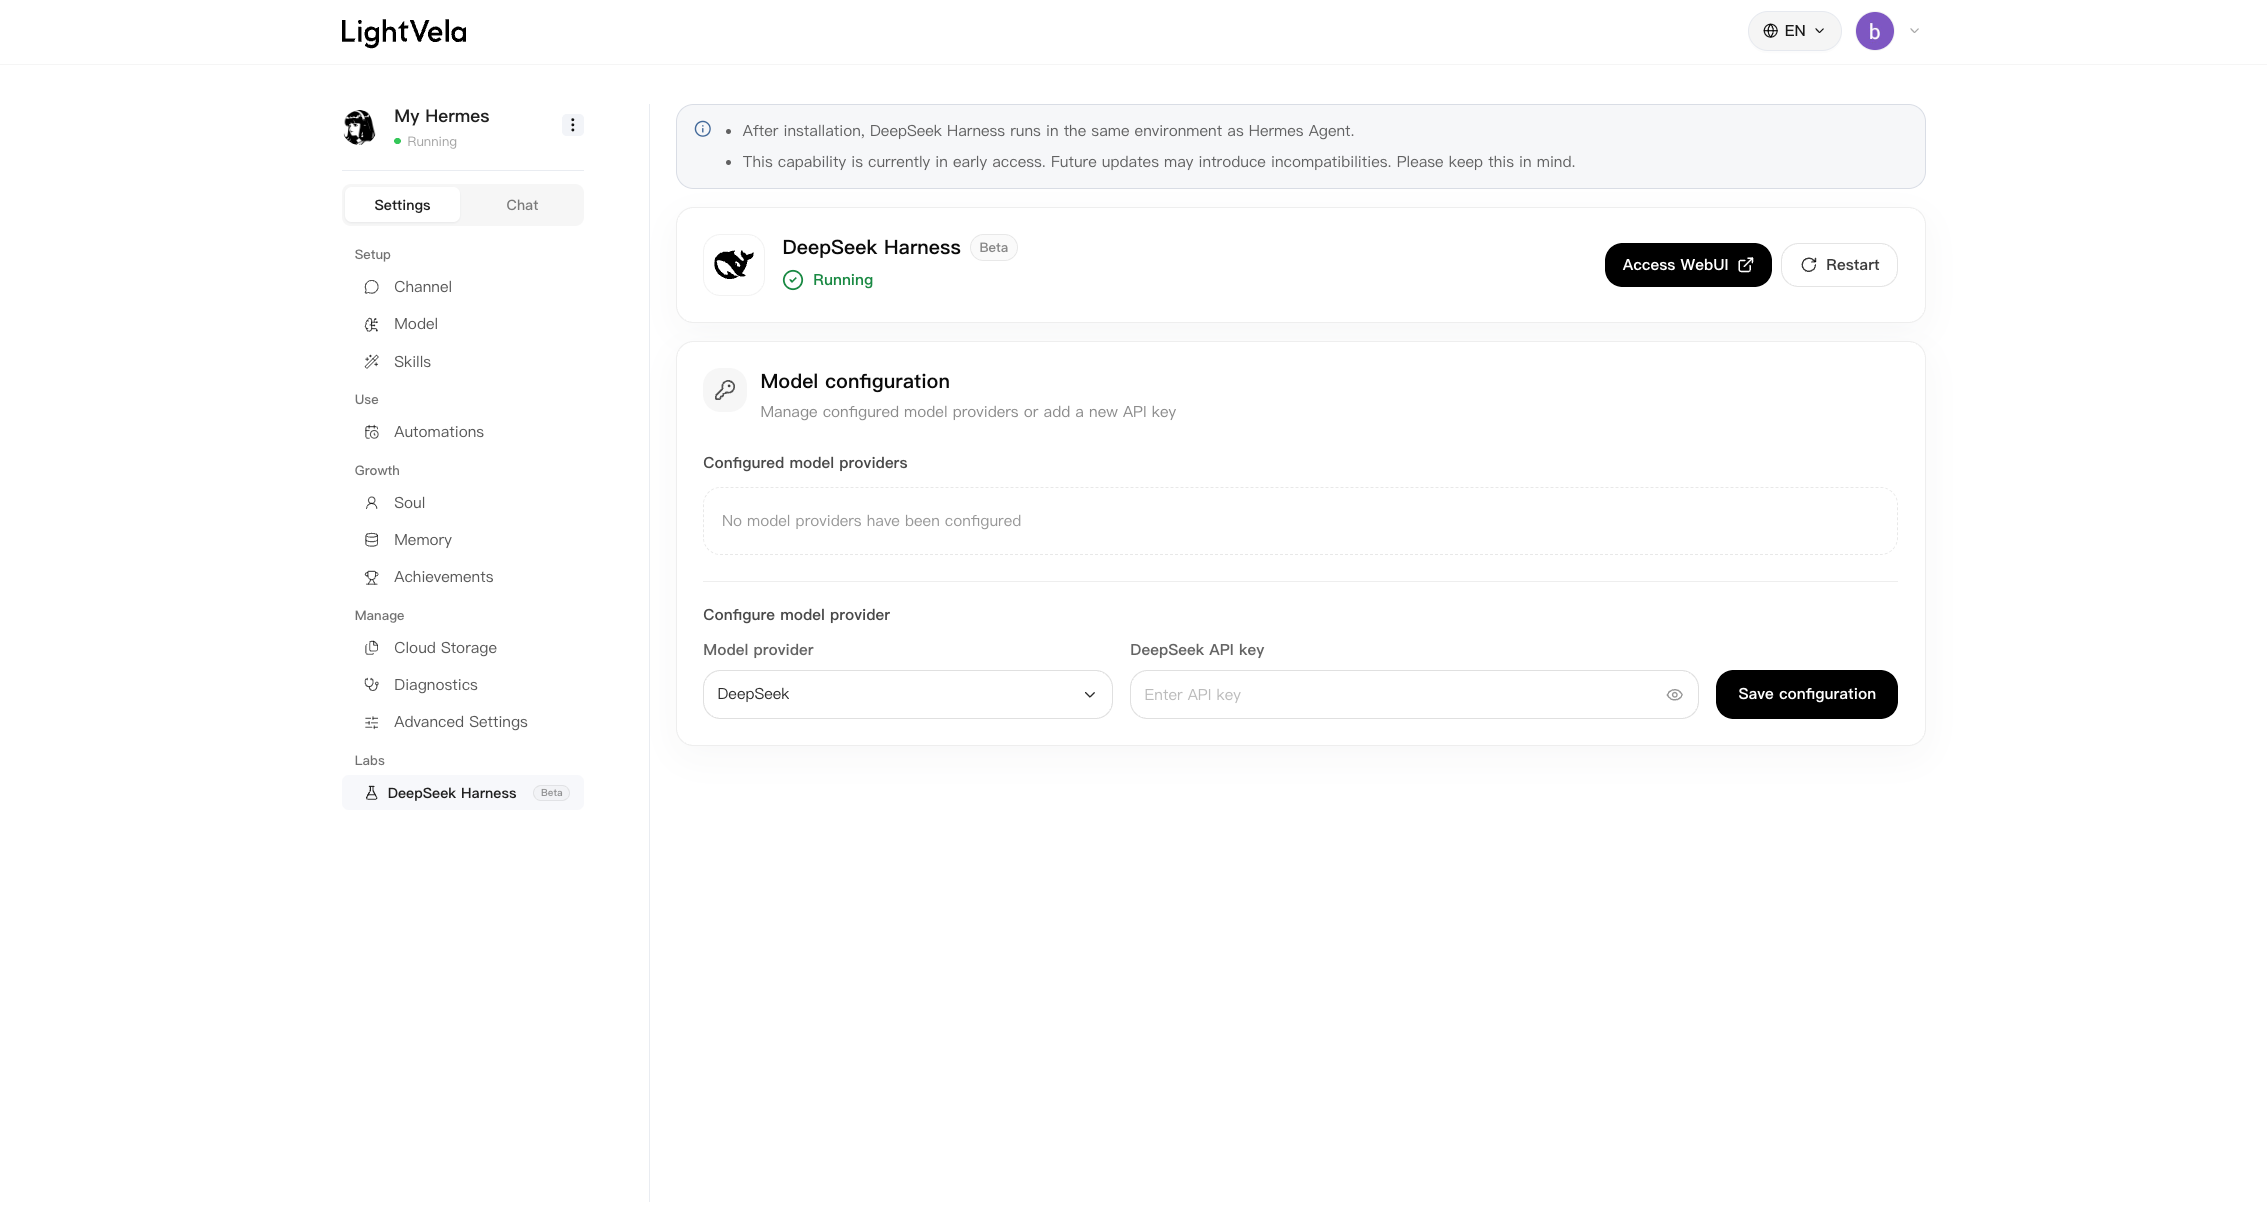This screenshot has width=2267, height=1223.
Task: Click the info icon in the notice banner
Action: pyautogui.click(x=703, y=129)
